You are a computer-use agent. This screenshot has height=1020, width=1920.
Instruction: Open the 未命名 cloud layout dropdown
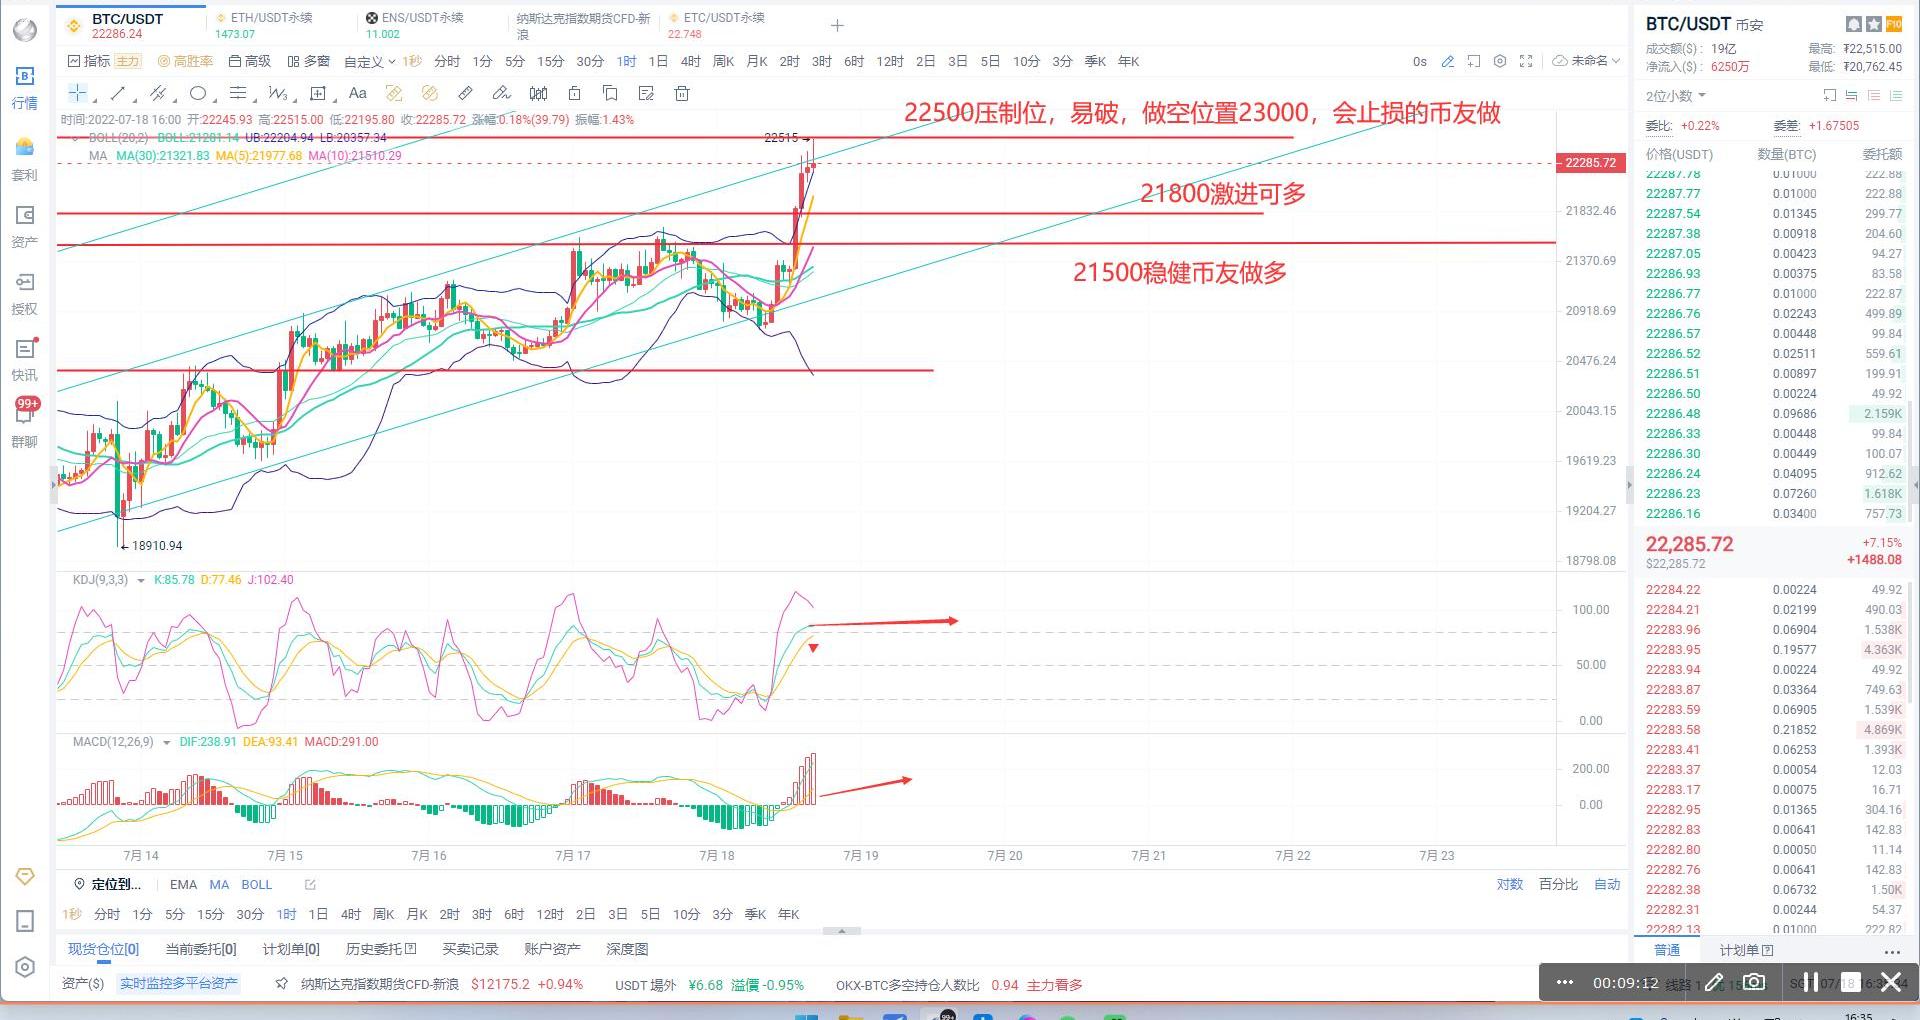click(x=1586, y=61)
